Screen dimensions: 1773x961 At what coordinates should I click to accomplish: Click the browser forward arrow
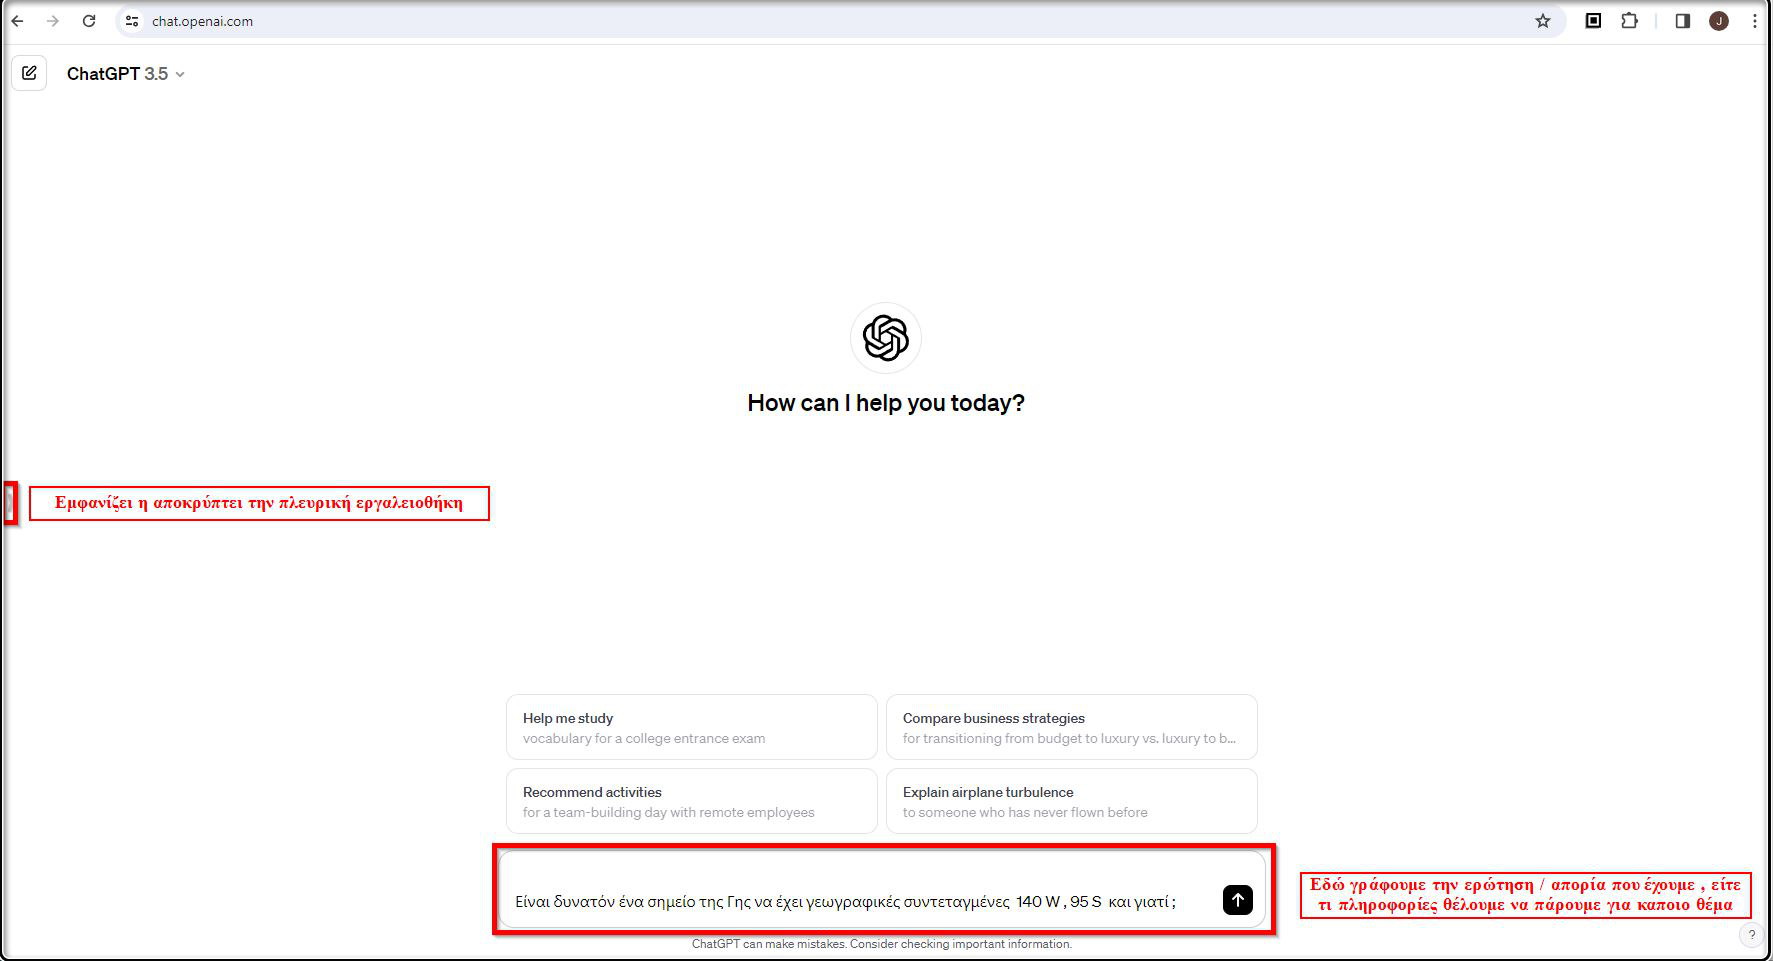[53, 21]
